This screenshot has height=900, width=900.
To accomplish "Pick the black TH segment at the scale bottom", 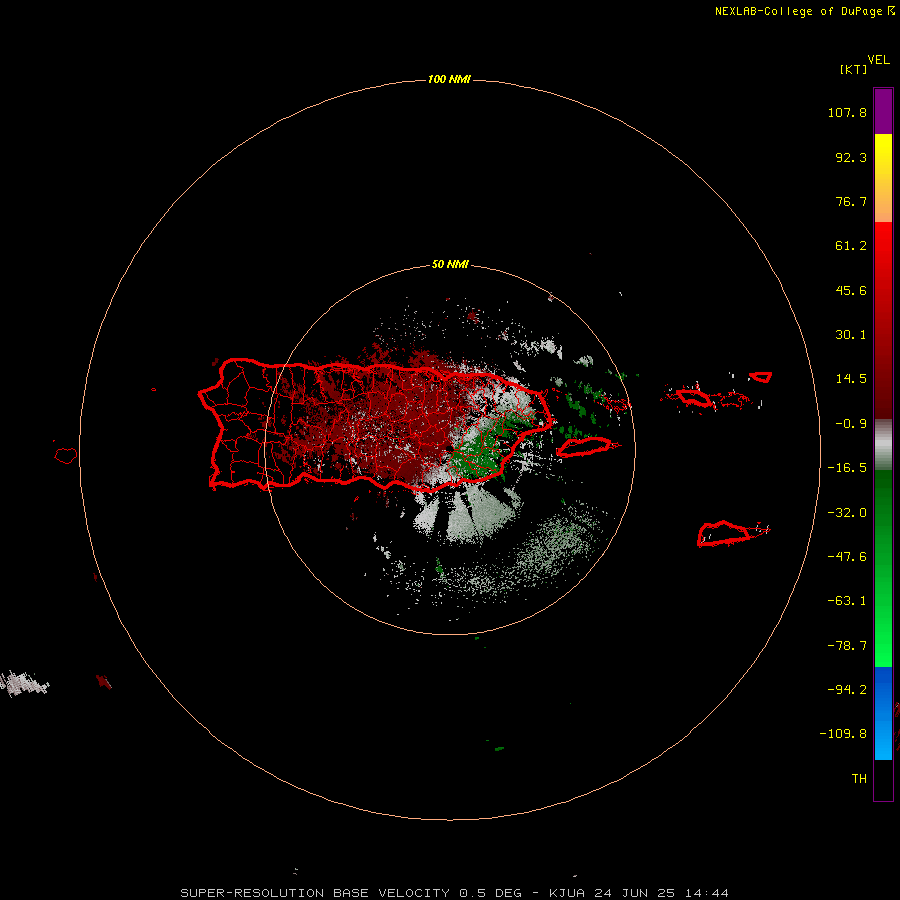I will [883, 779].
